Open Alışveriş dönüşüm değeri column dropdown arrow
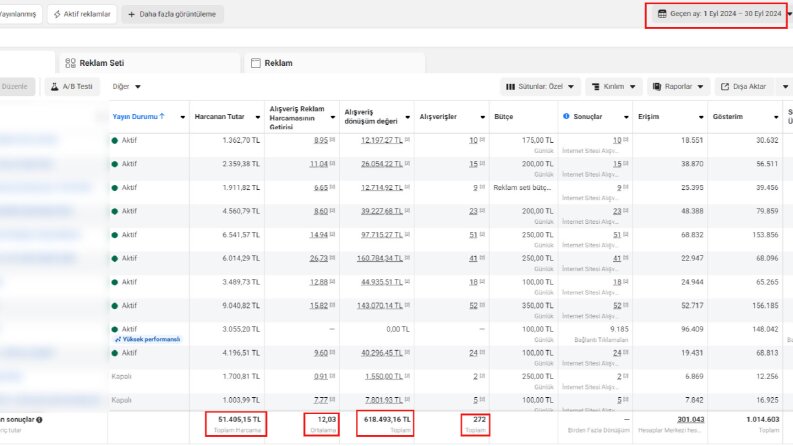The image size is (793, 446). 408,117
